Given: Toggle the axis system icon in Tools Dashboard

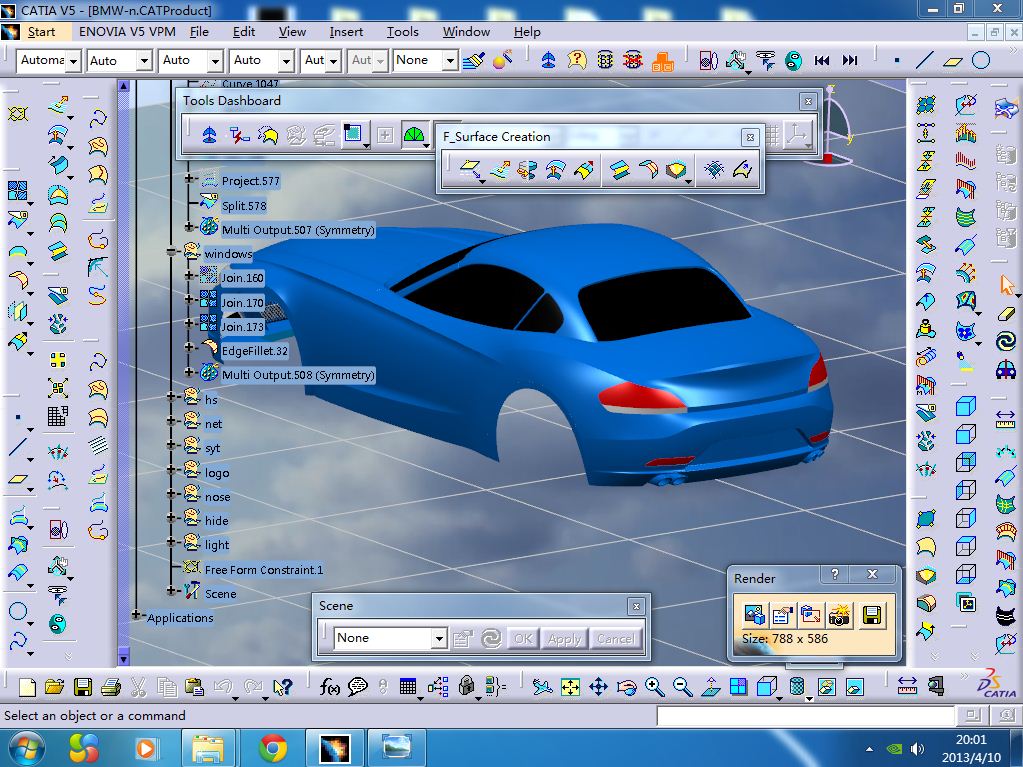Looking at the screenshot, I should point(798,135).
